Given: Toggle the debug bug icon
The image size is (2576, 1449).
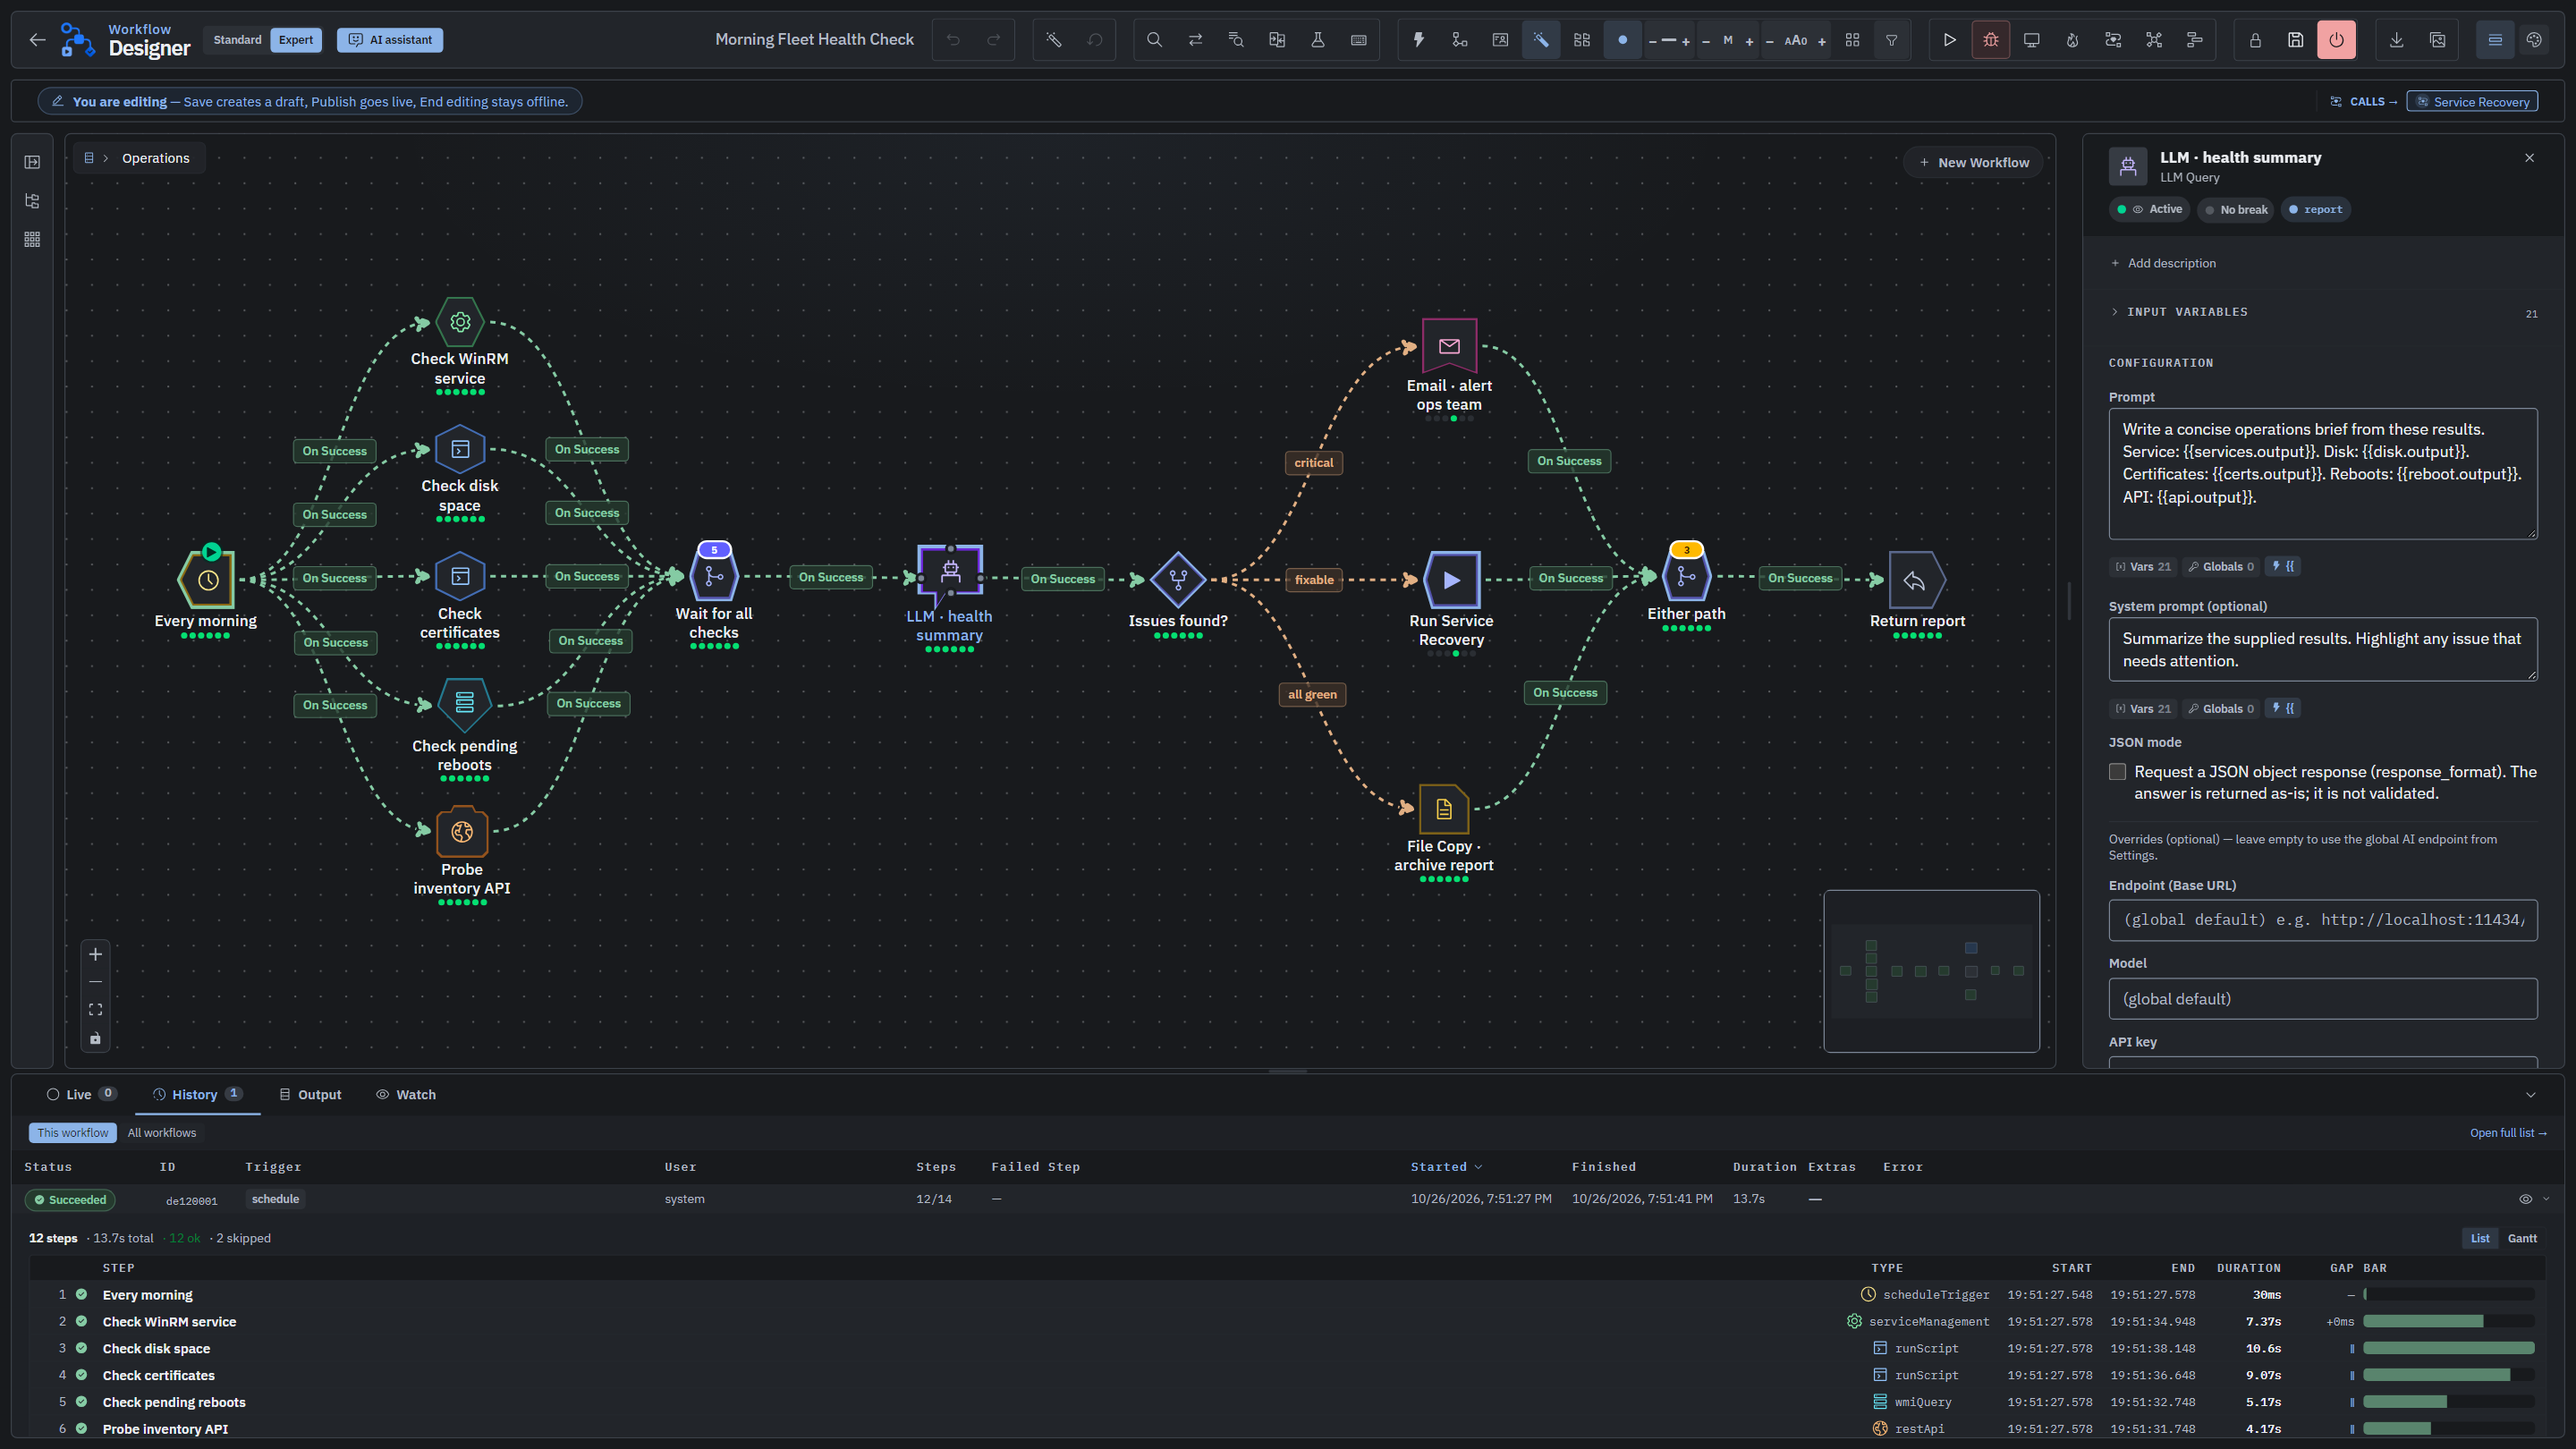Looking at the screenshot, I should tap(1990, 40).
